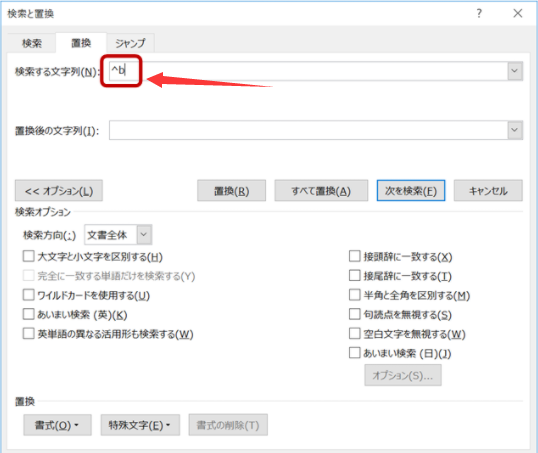Image resolution: width=538 pixels, height=453 pixels.
Task: Click the 検索する文字列 input field
Action: pos(308,71)
